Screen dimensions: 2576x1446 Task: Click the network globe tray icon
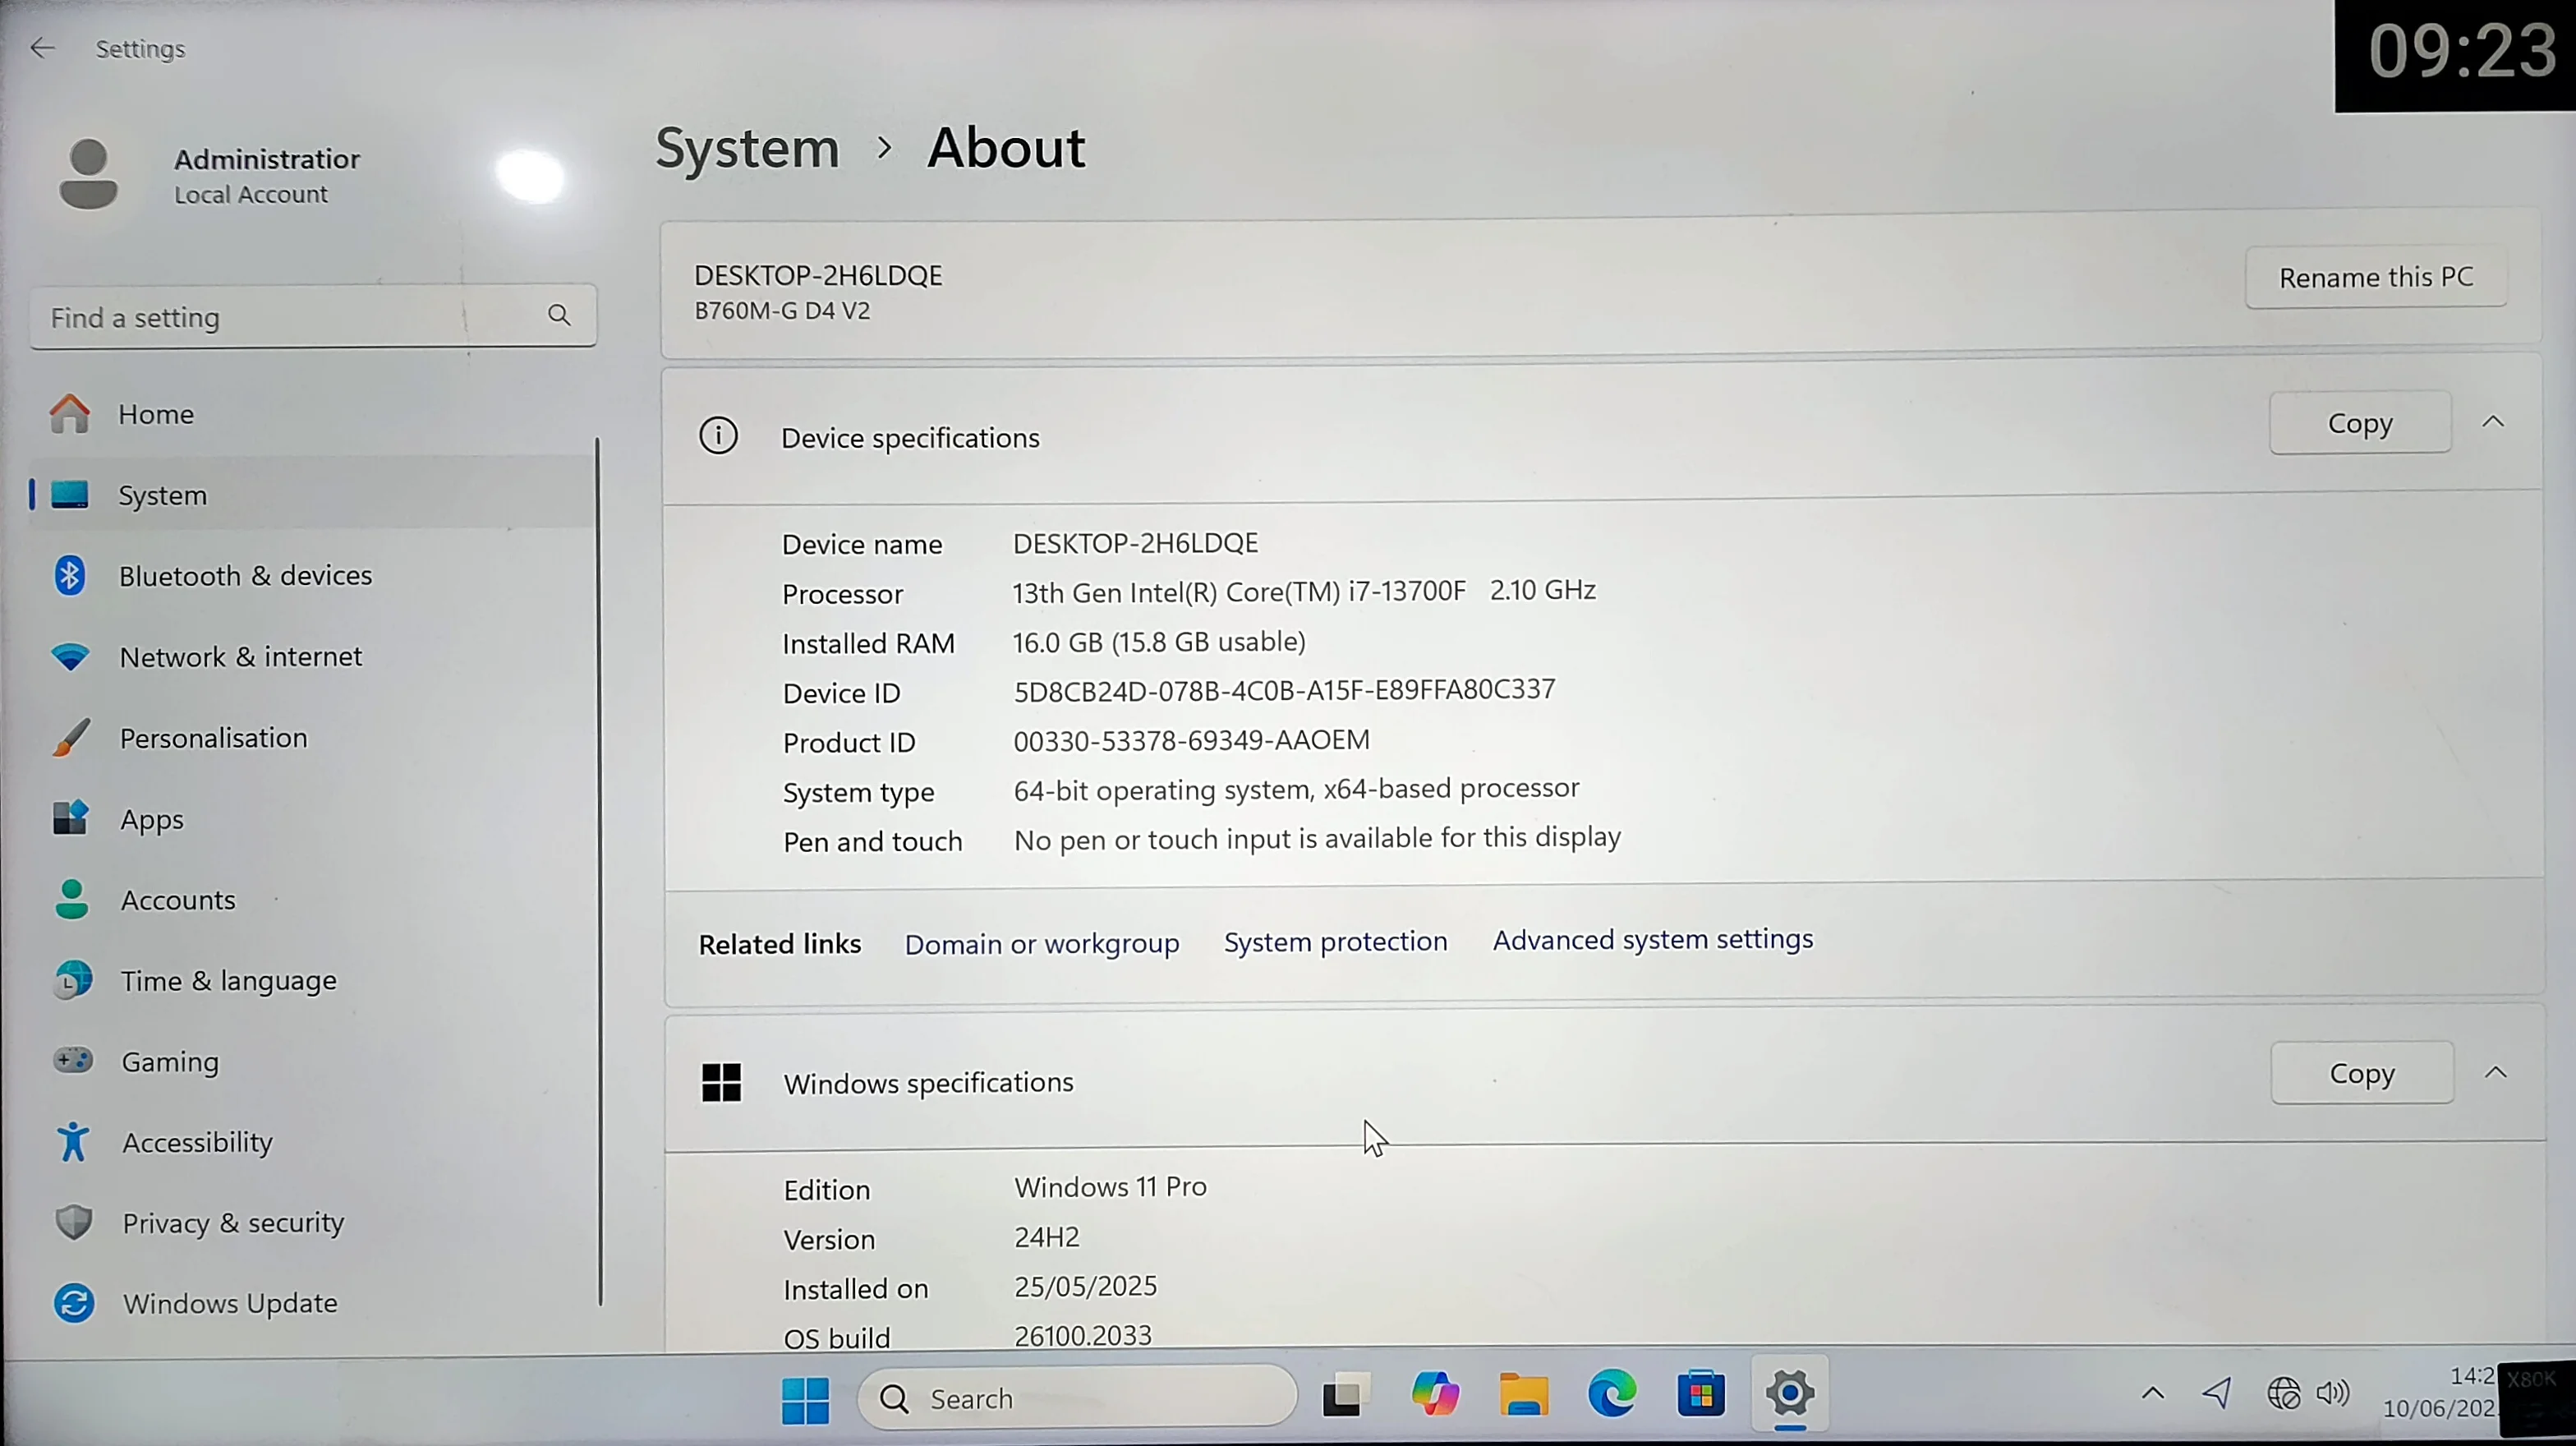[x=2283, y=1393]
